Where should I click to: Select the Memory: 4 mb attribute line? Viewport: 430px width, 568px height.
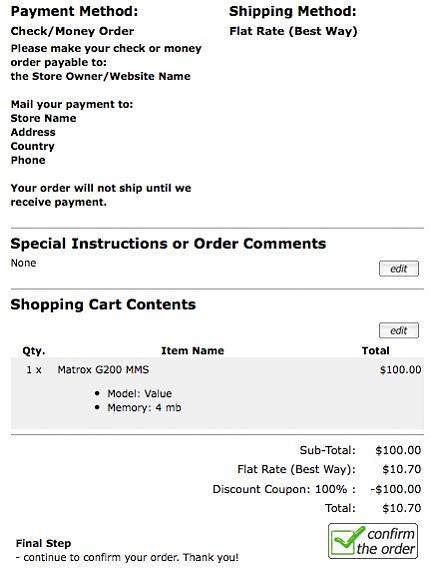(x=144, y=408)
